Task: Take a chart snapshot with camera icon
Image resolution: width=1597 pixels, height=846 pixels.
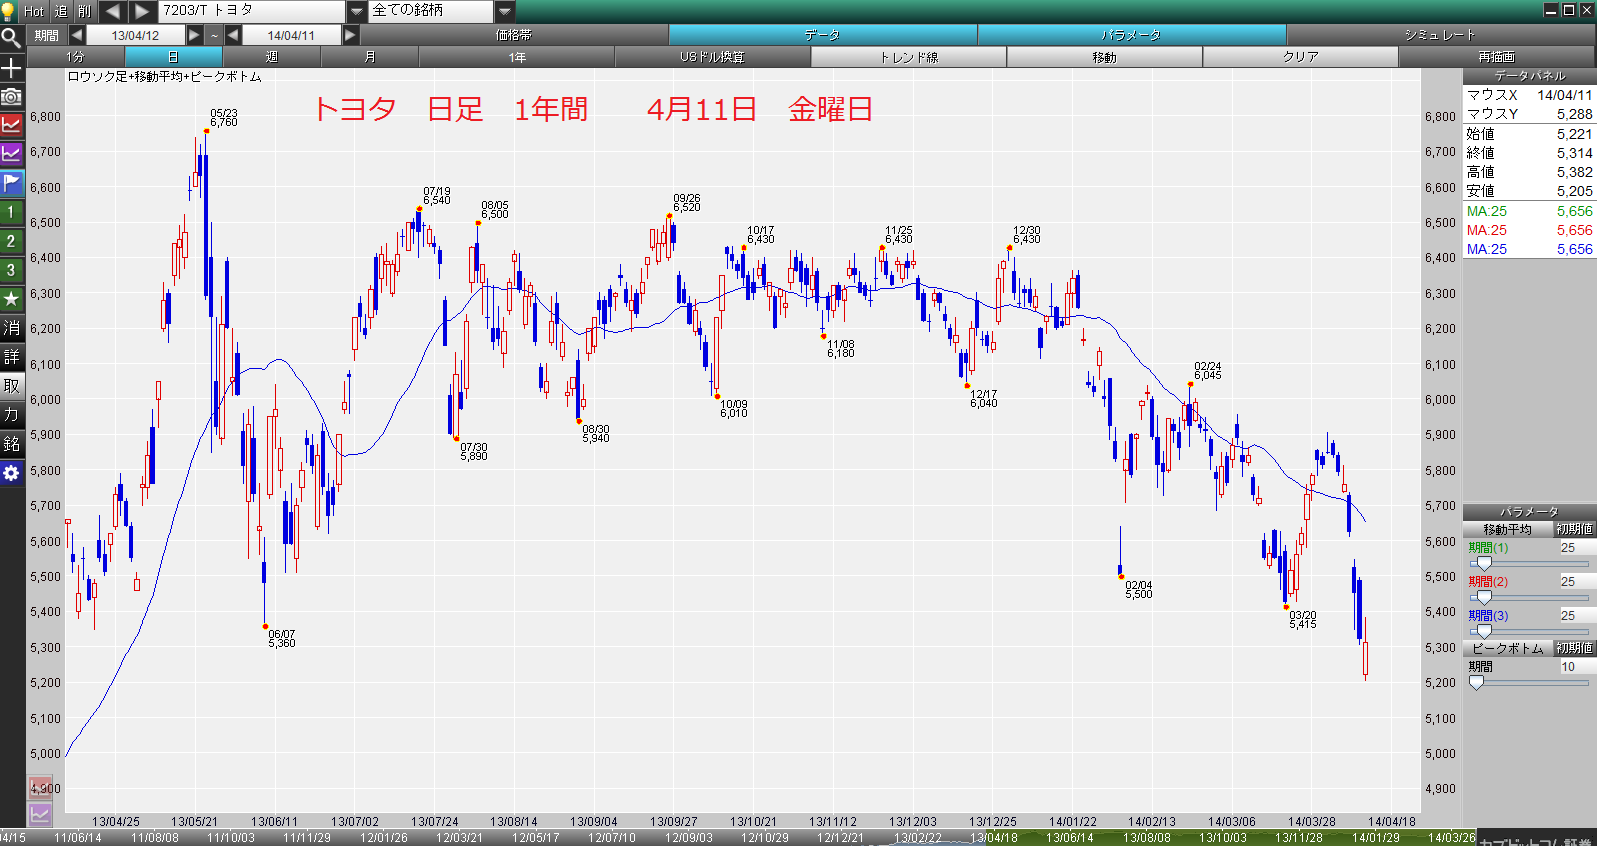Action: (11, 96)
